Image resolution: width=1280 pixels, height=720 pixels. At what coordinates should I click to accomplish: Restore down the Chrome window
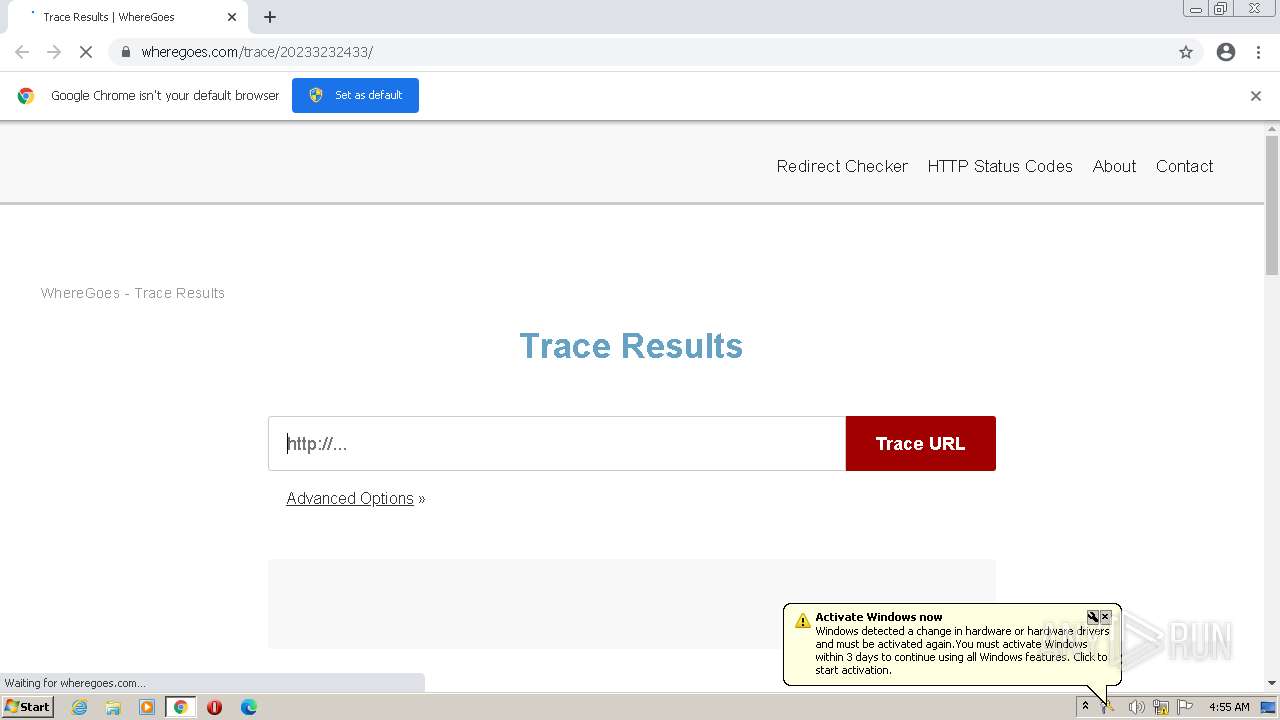coord(1221,8)
